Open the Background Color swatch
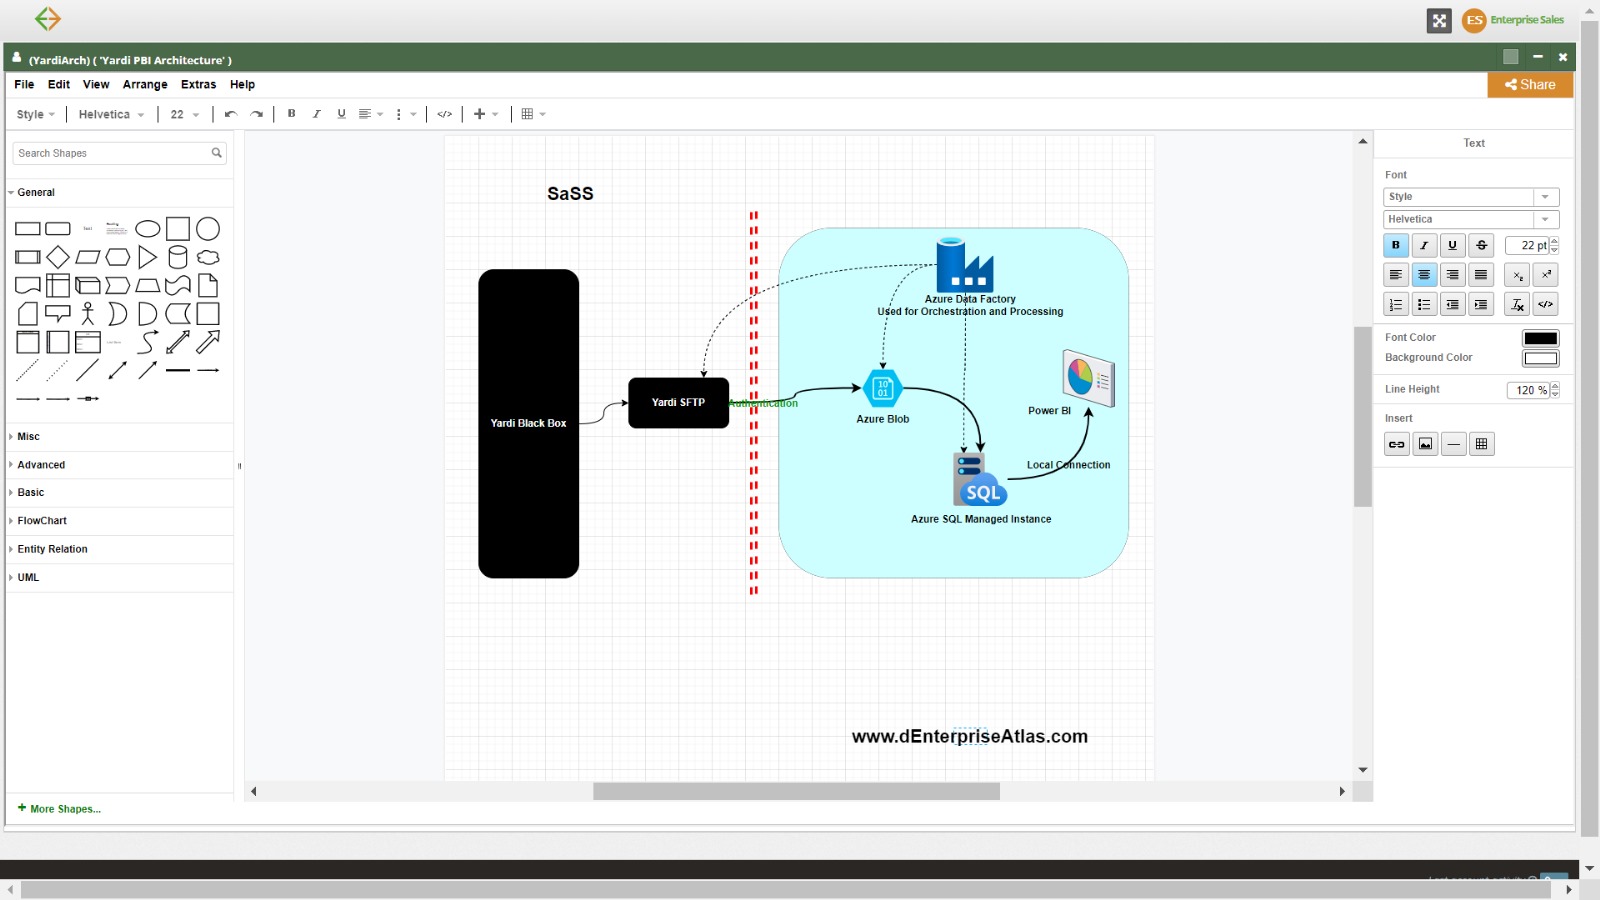 [x=1540, y=358]
